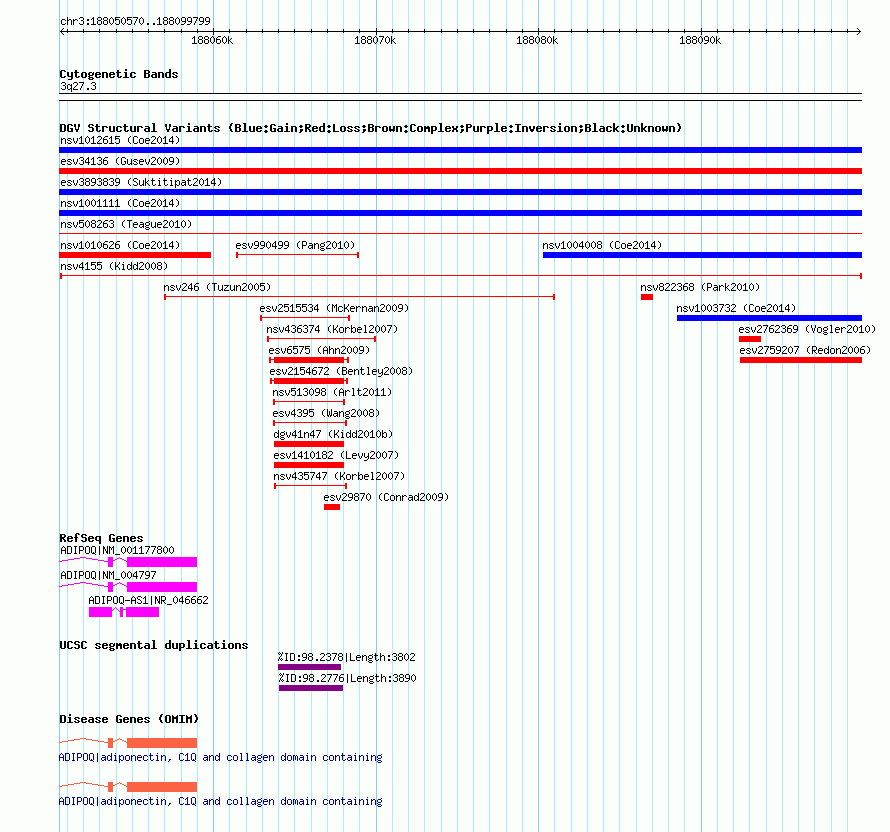
Task: Open the esv990499 (Pang2010) variant
Action: pyautogui.click(x=297, y=255)
